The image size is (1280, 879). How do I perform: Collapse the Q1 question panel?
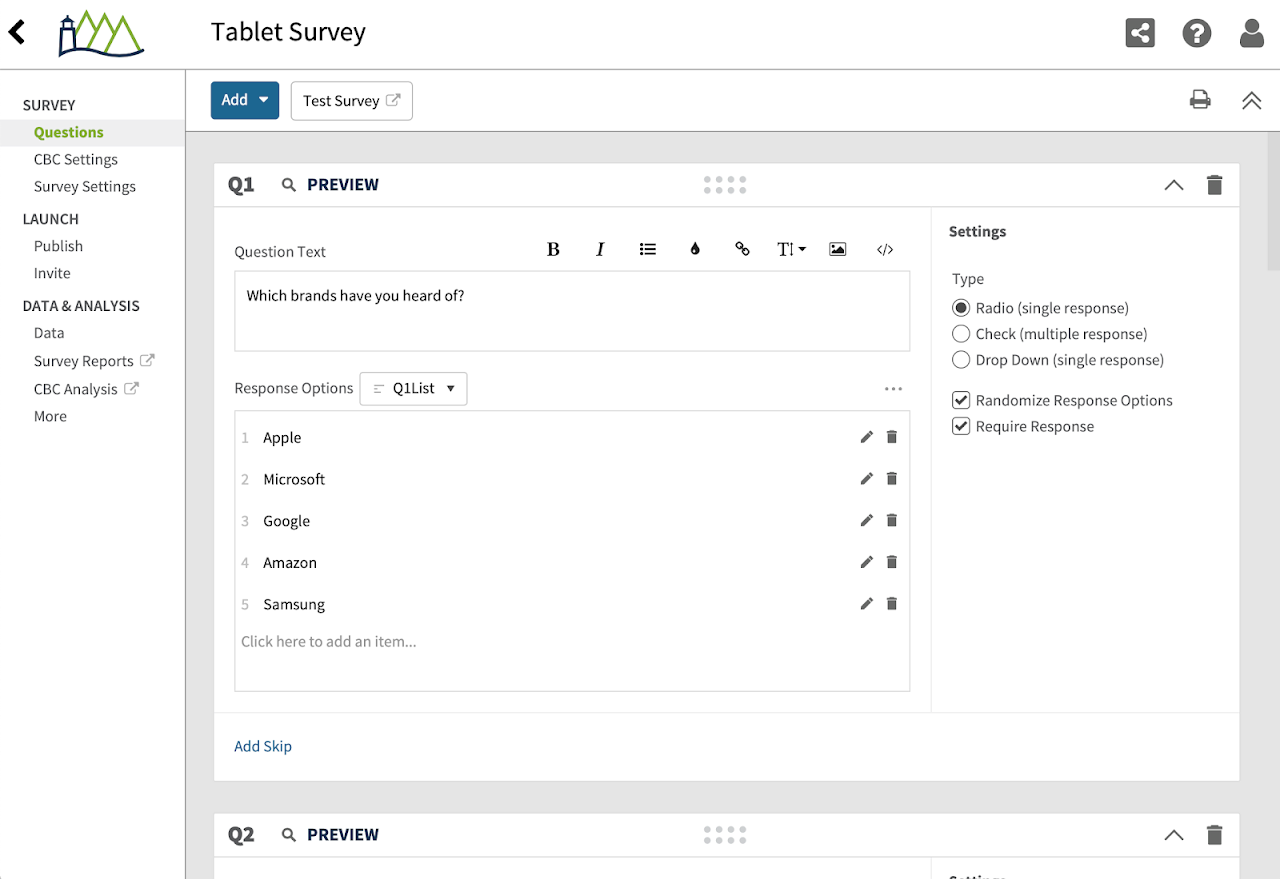[x=1174, y=185]
